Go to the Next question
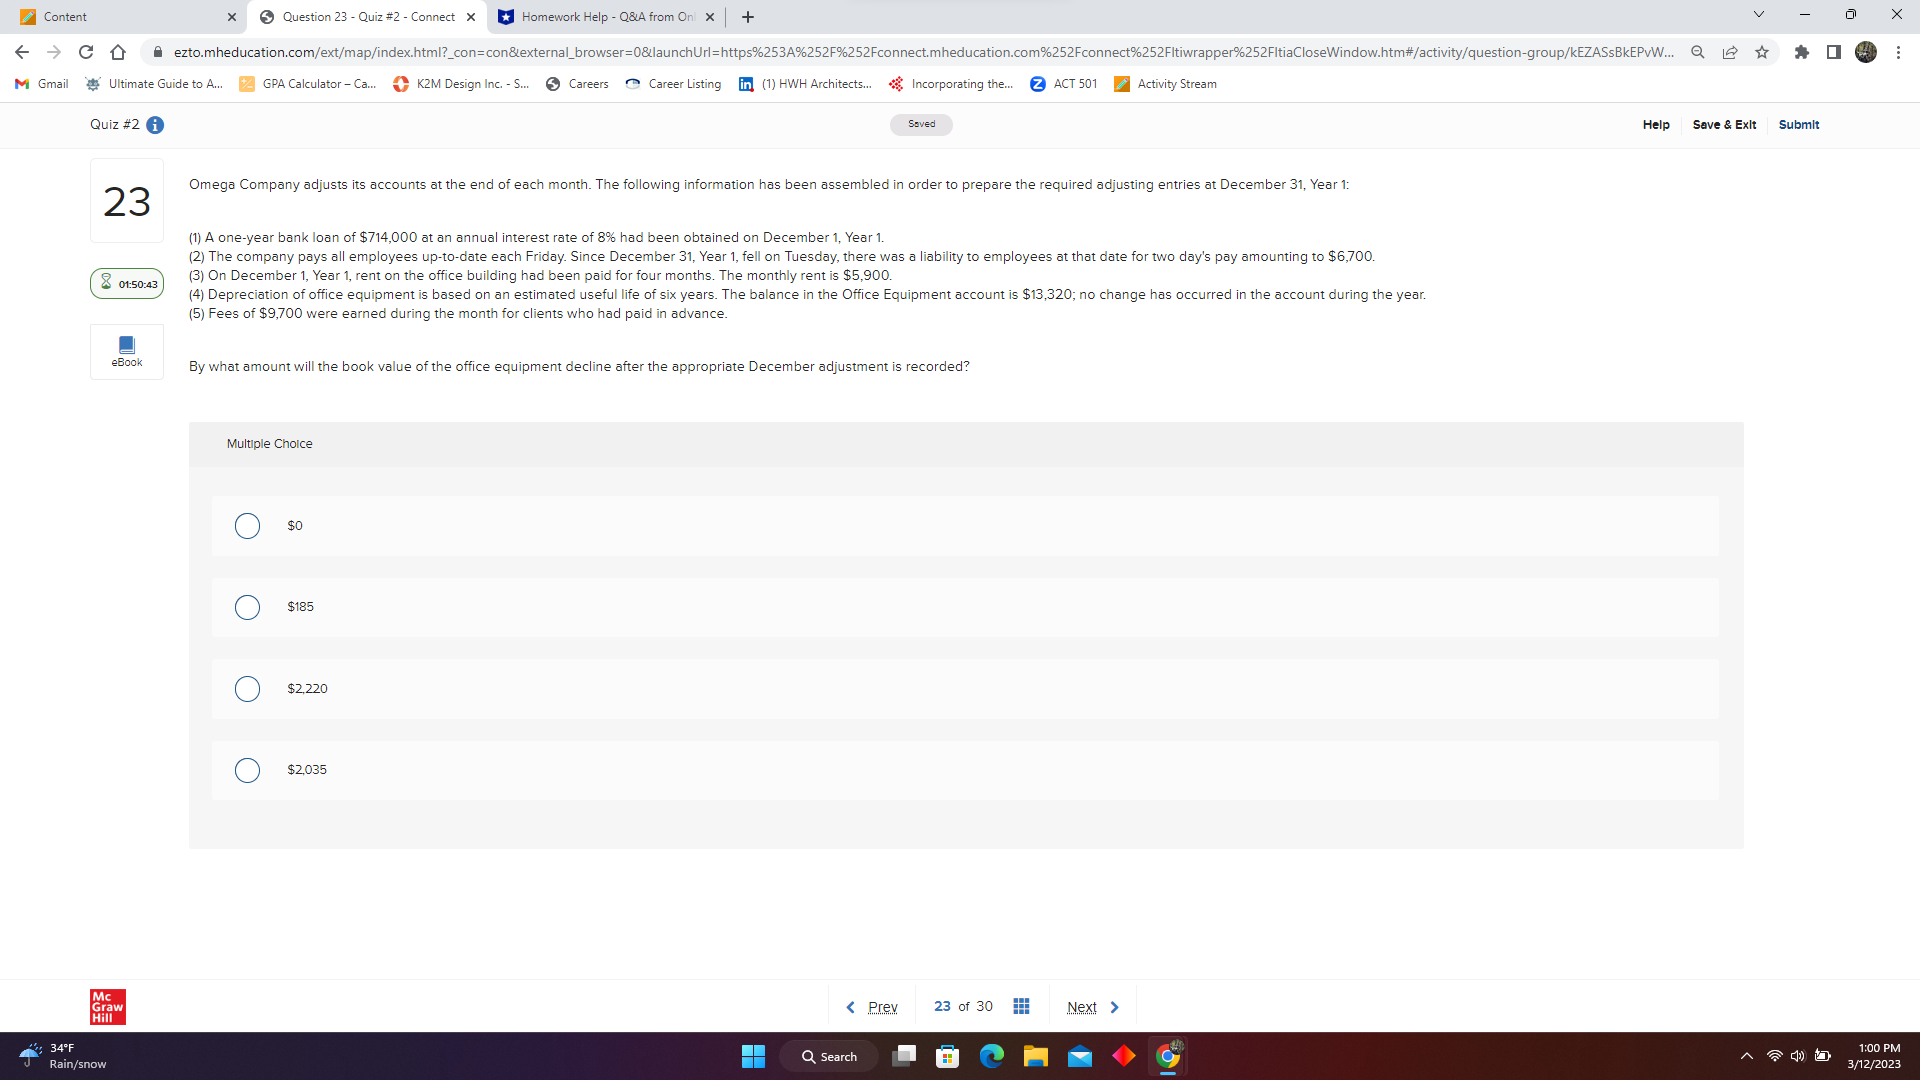The width and height of the screenshot is (1920, 1080). point(1092,1007)
